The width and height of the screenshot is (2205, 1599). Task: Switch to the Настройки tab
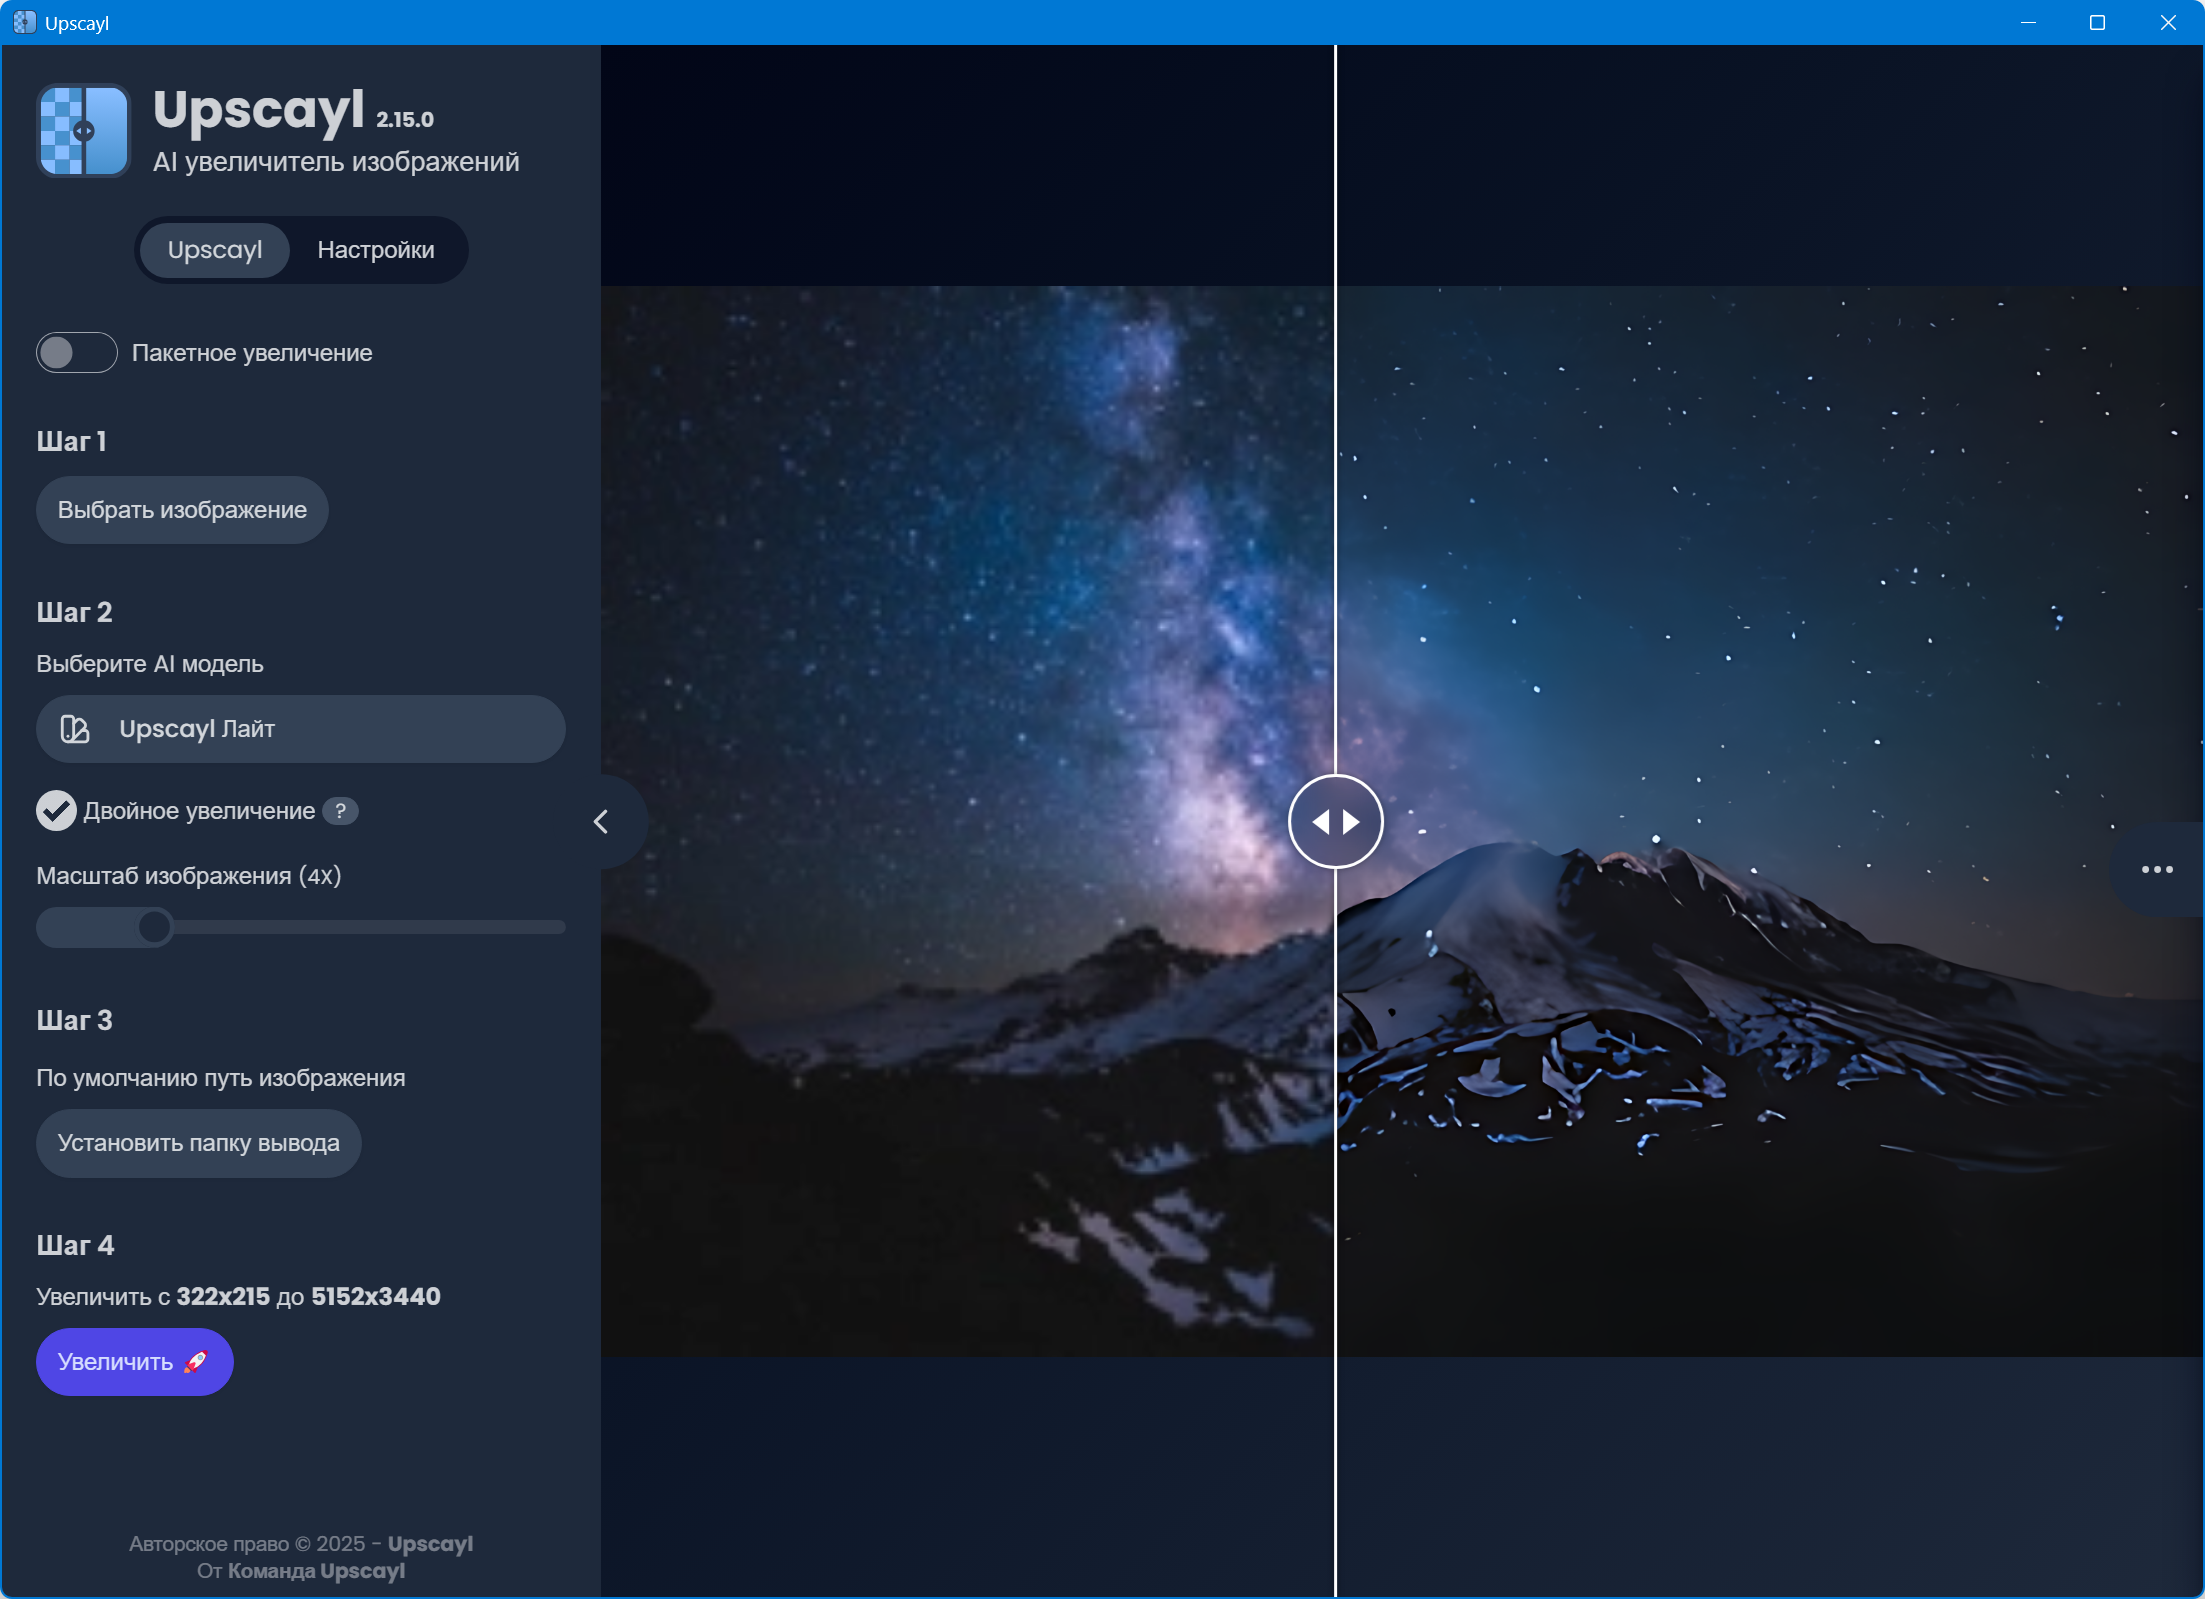376,250
